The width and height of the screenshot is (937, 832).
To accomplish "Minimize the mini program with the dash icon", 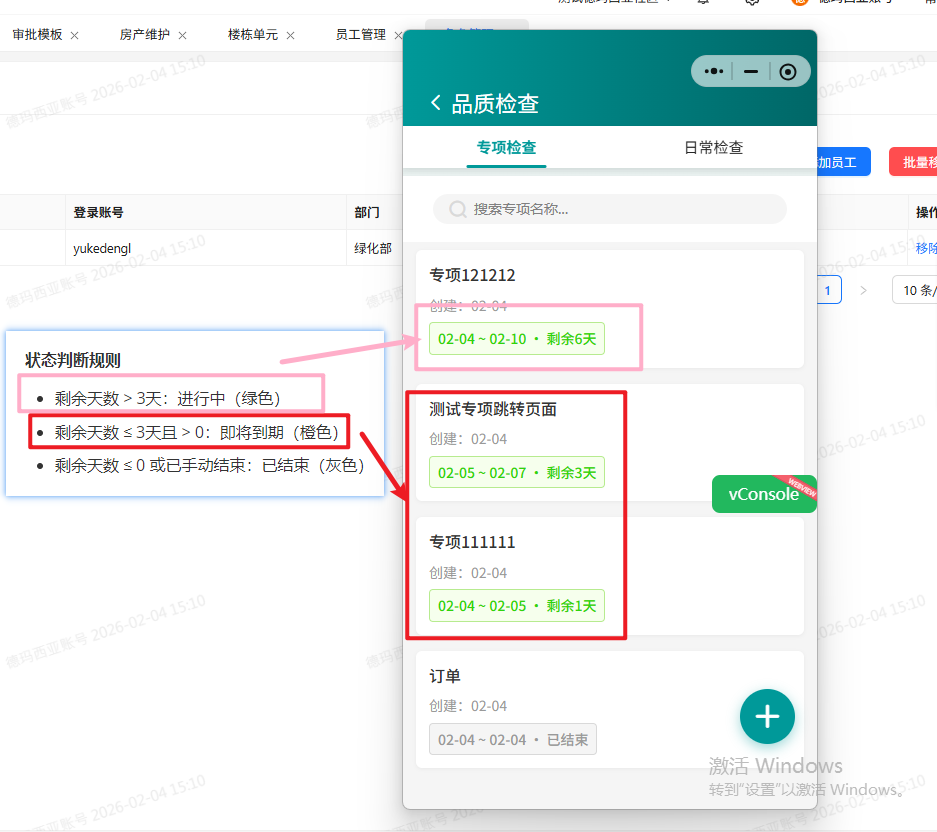I will point(750,71).
